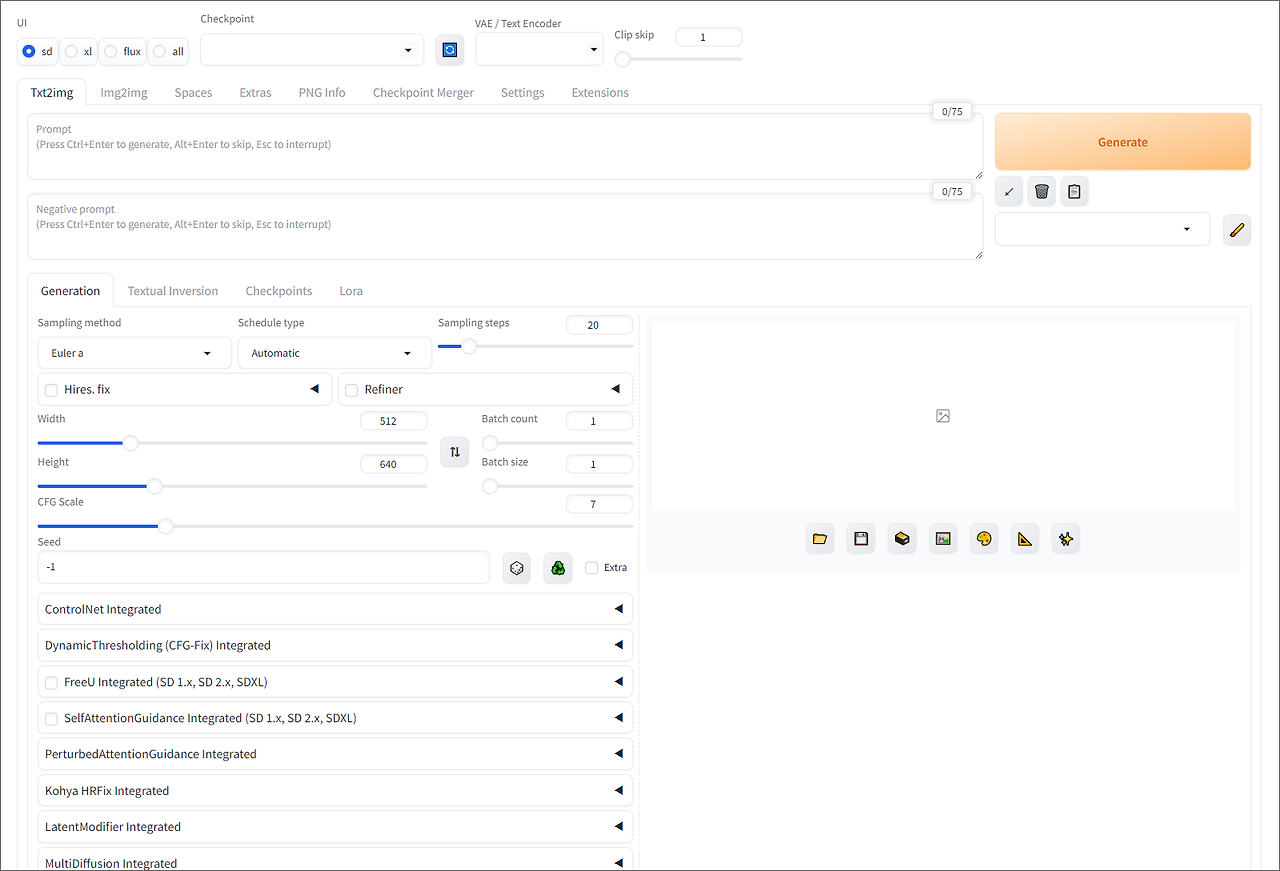
Task: Expand the ControlNet Integrated section
Action: 335,609
